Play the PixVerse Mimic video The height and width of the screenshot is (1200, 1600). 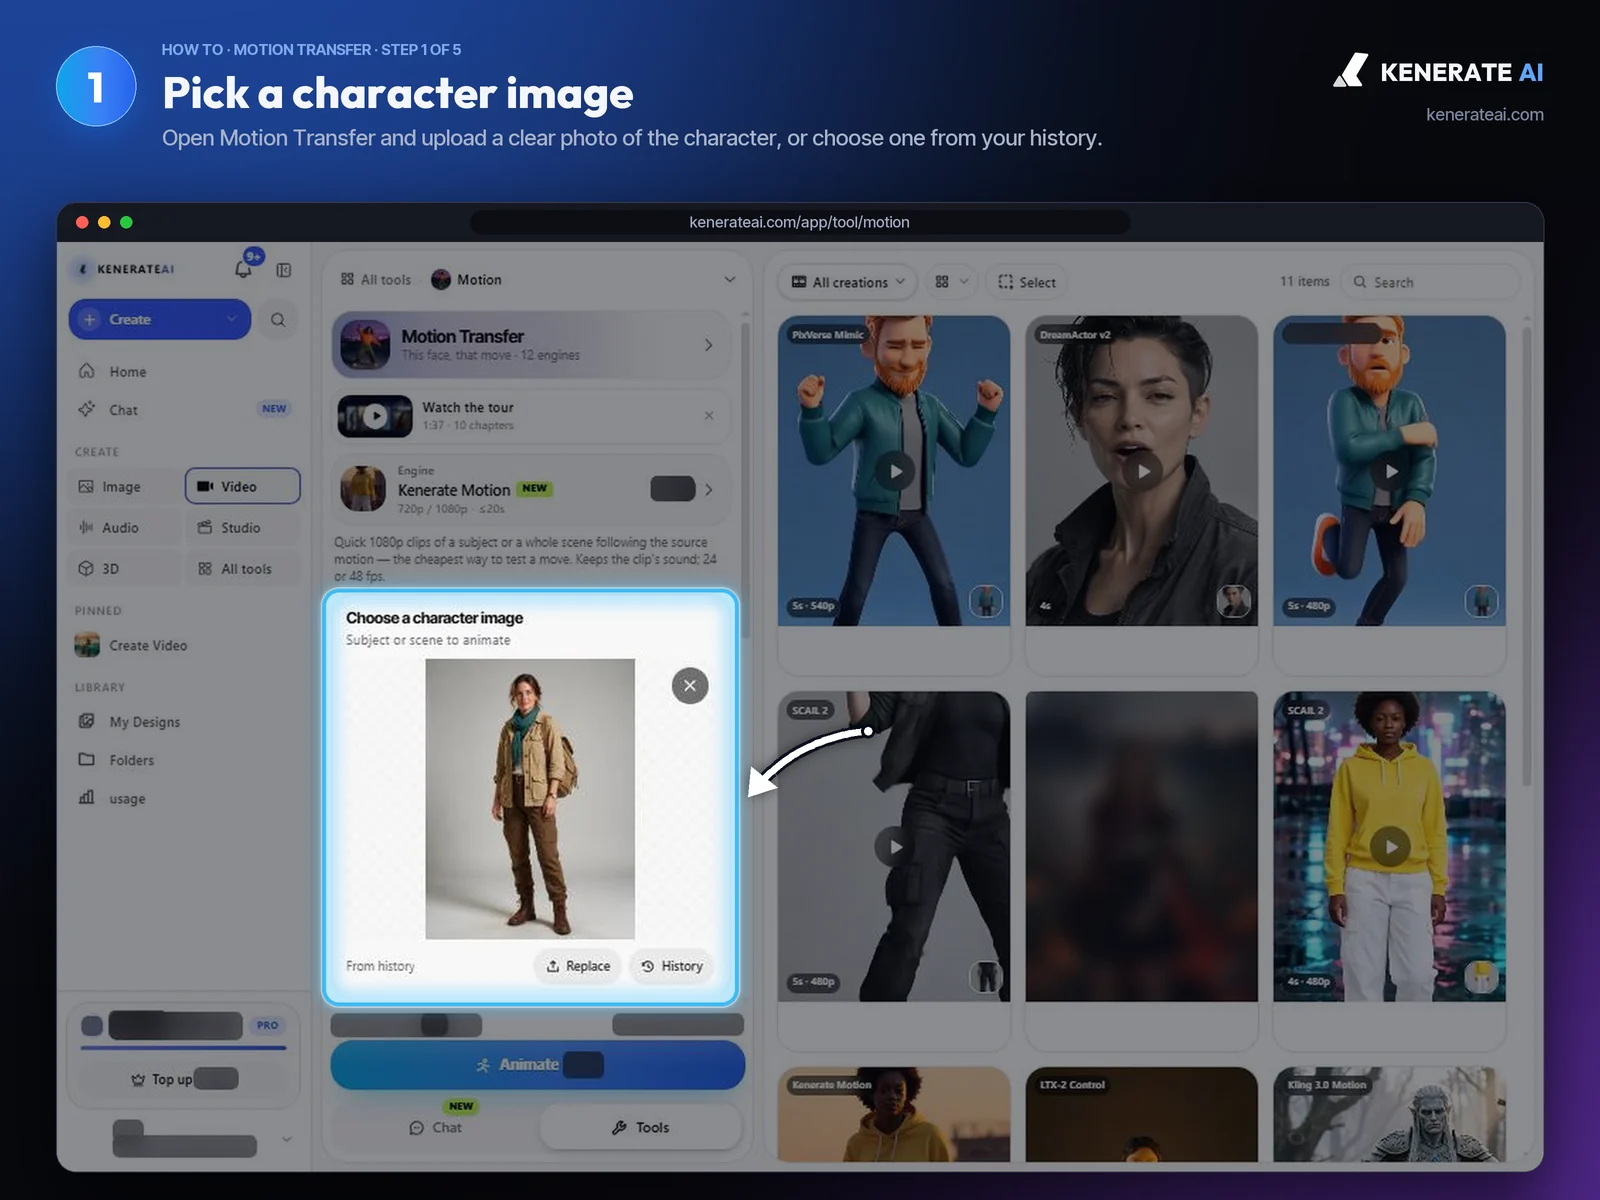[x=895, y=471]
